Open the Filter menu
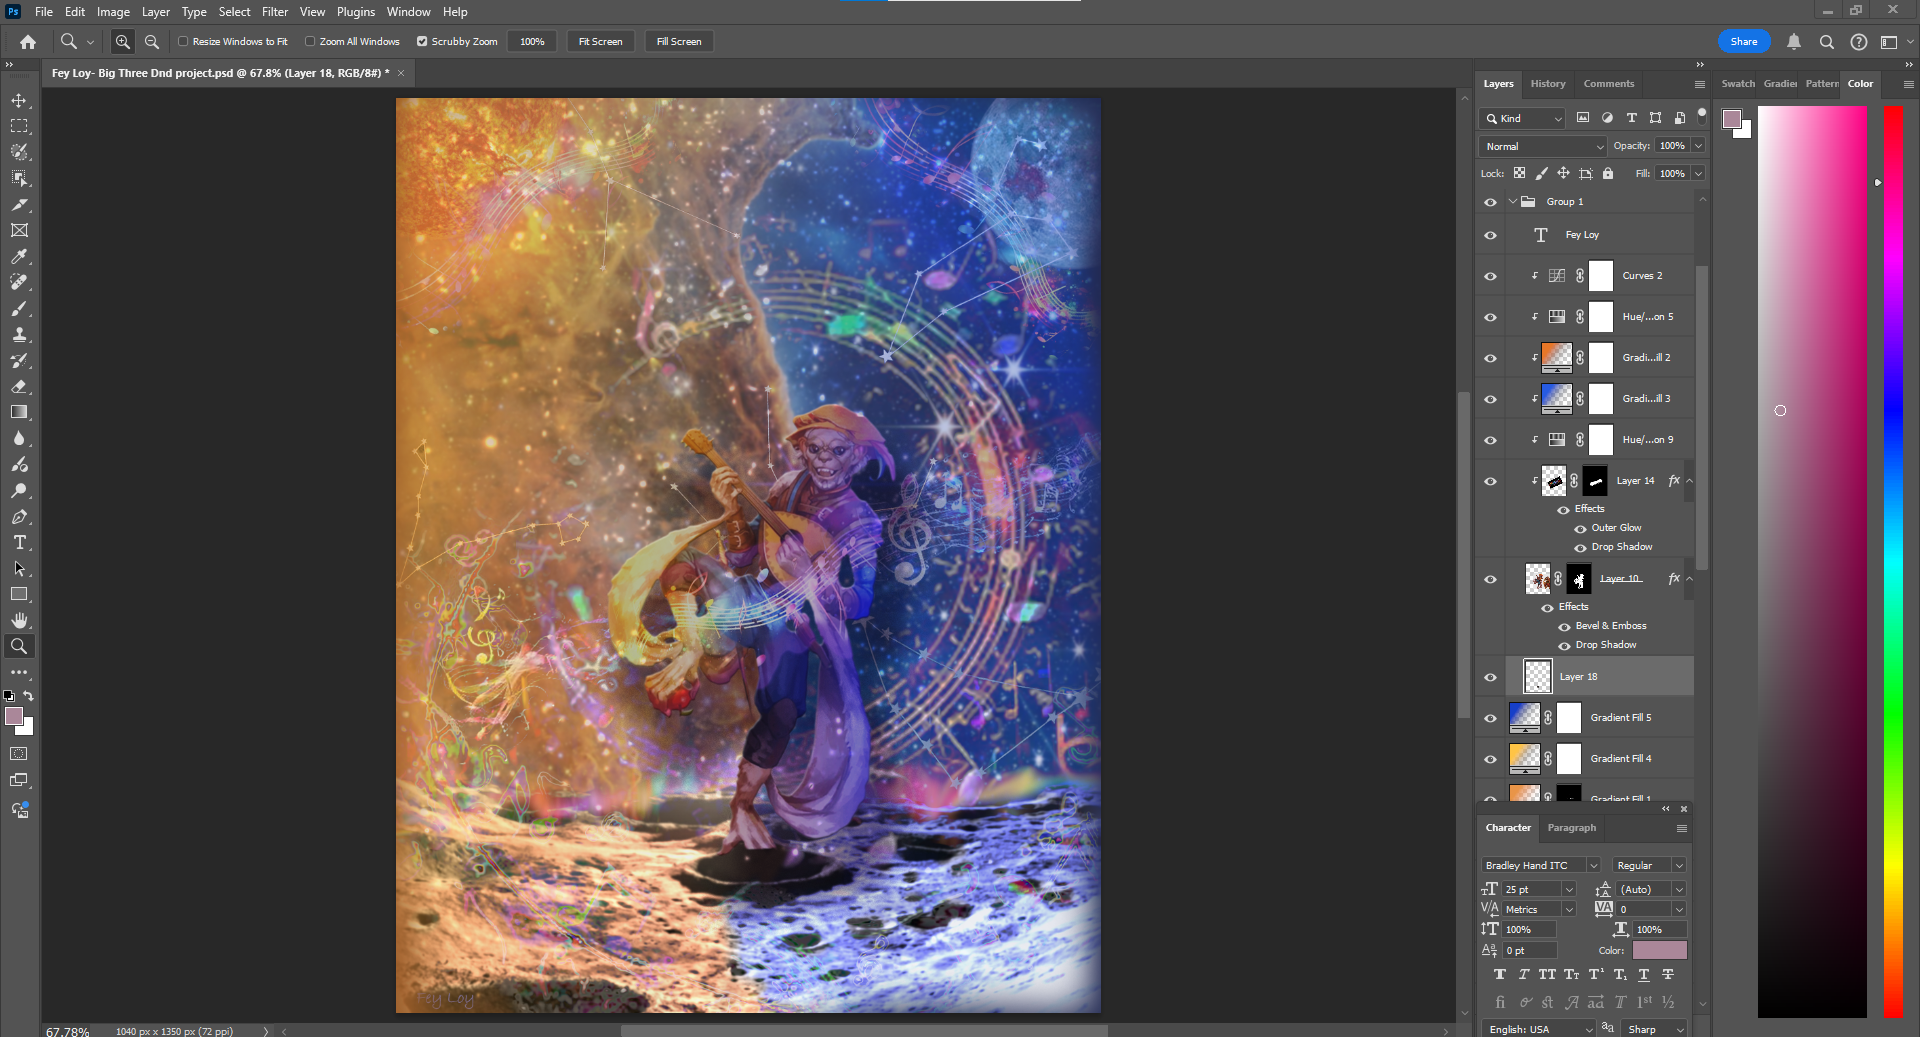Screen dimensions: 1920x1037 [x=275, y=12]
